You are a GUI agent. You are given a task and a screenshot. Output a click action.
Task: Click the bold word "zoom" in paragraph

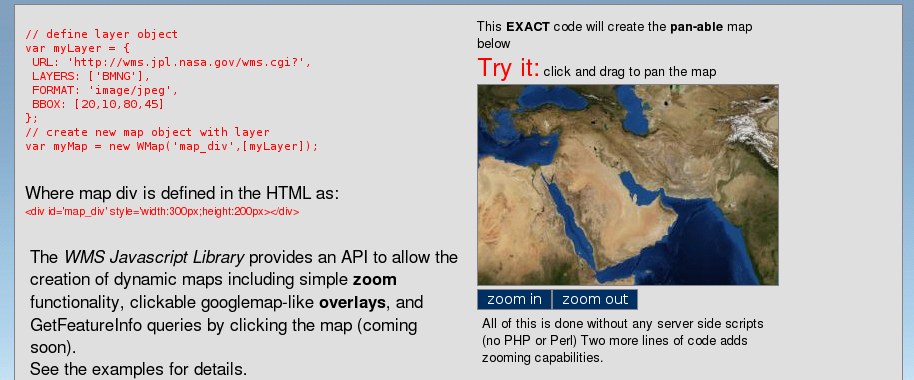coord(375,280)
